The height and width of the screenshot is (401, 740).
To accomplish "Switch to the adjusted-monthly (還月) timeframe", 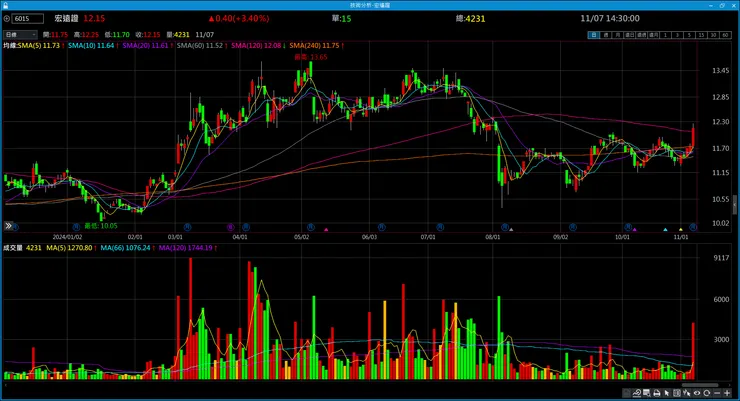I will click(x=653, y=35).
